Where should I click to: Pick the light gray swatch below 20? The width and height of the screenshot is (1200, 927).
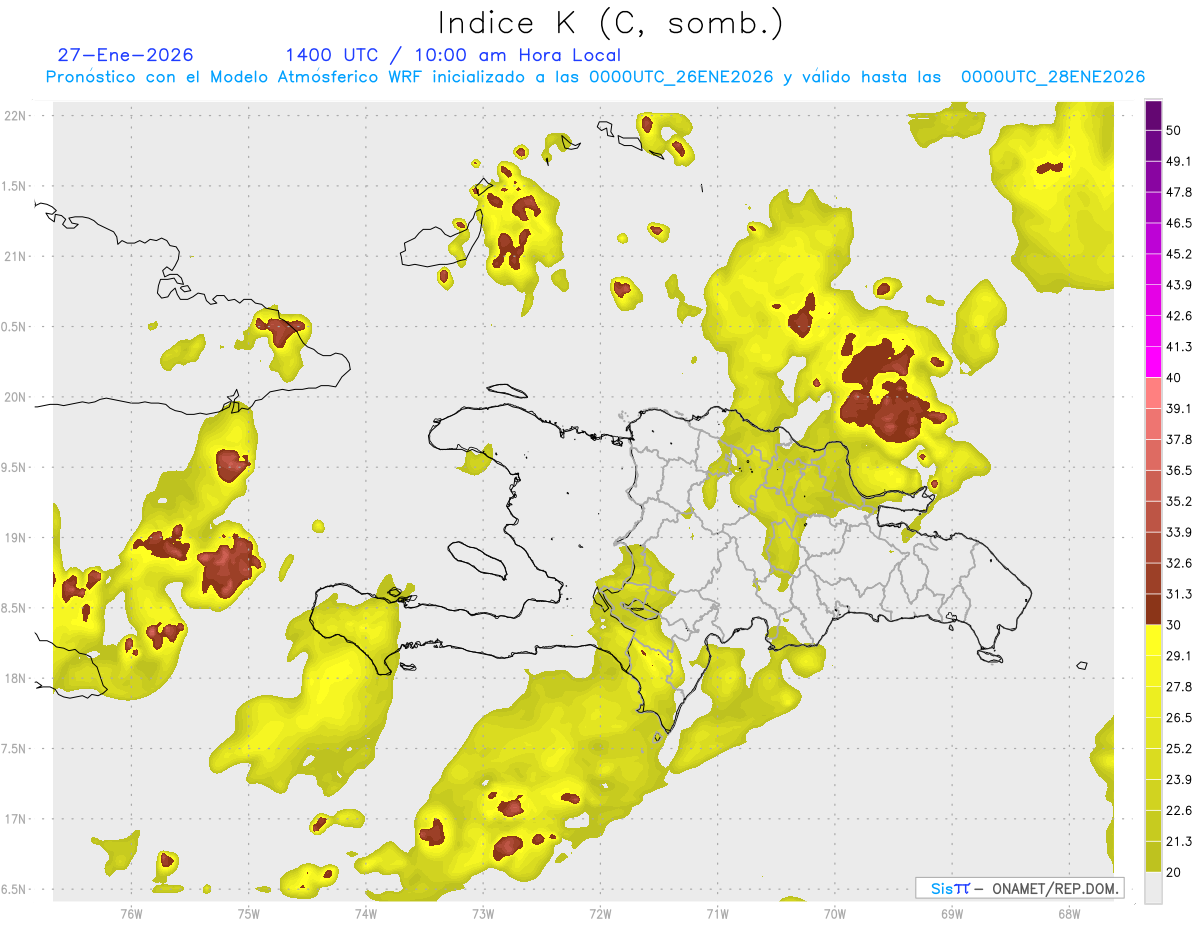pyautogui.click(x=1154, y=888)
